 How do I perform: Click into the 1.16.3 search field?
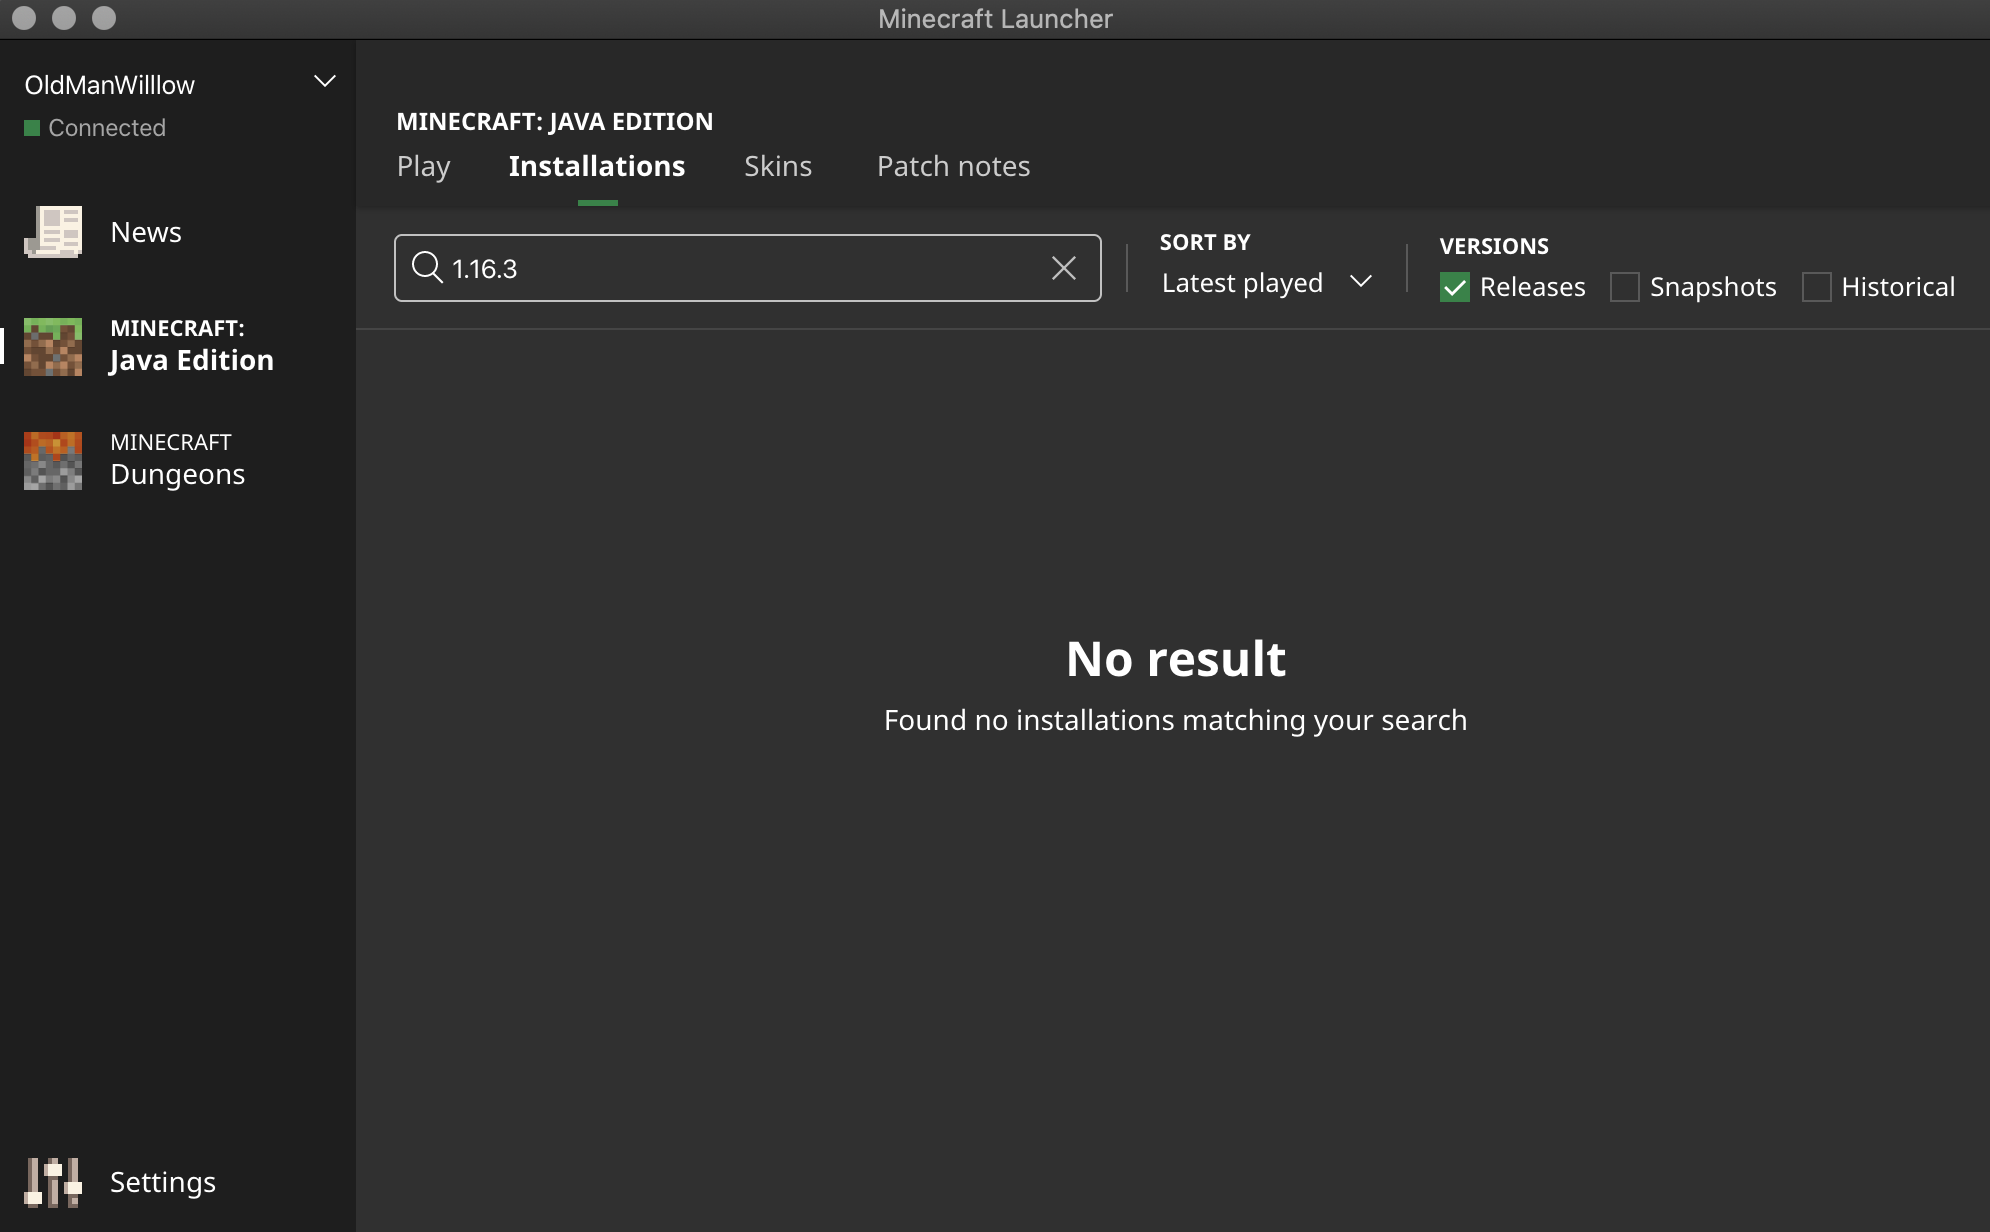tap(740, 268)
